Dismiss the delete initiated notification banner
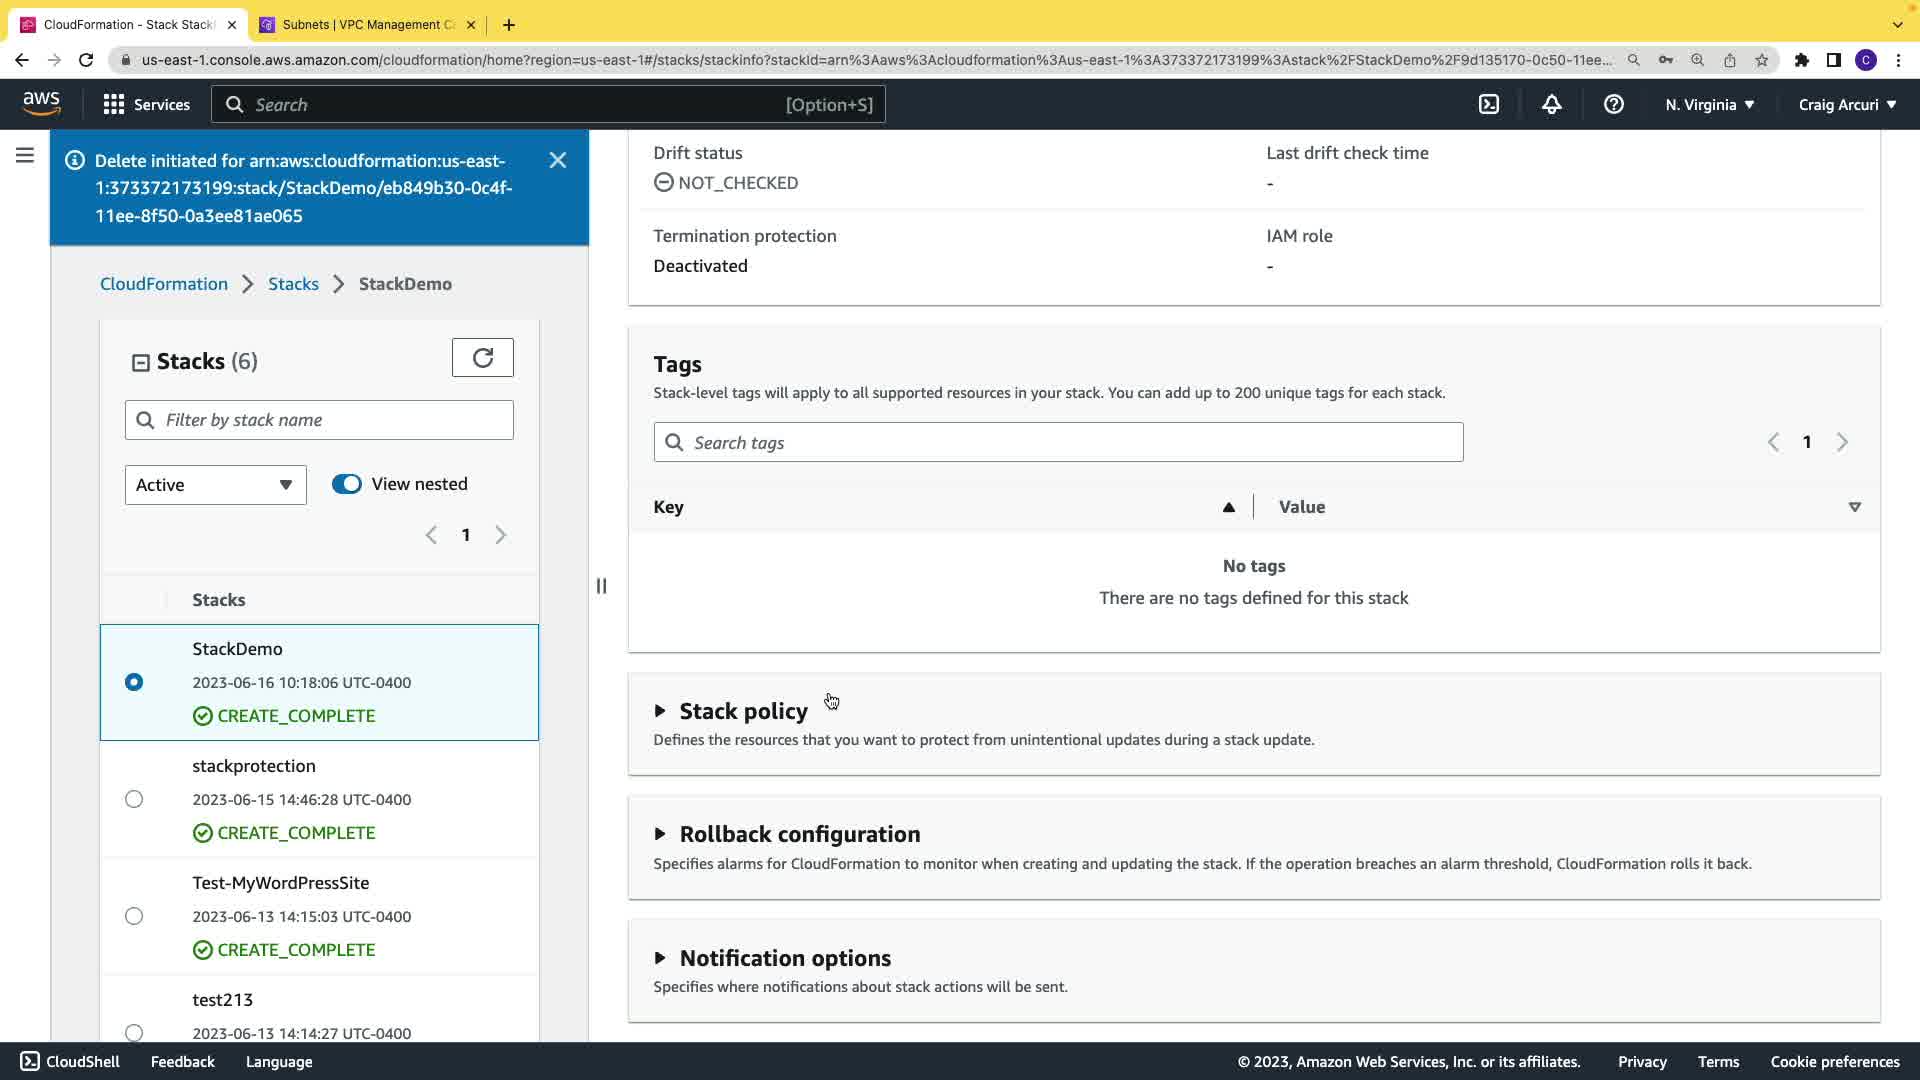 pyautogui.click(x=558, y=160)
